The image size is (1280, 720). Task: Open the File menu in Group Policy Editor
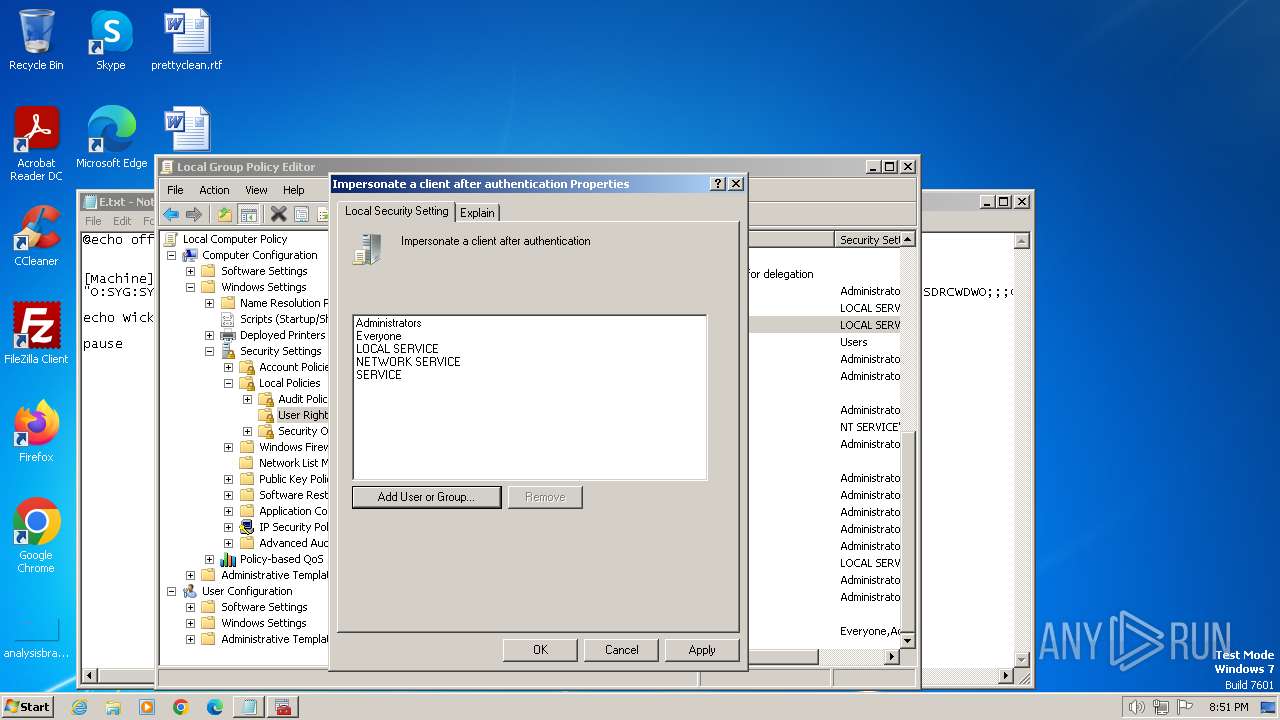coord(175,190)
